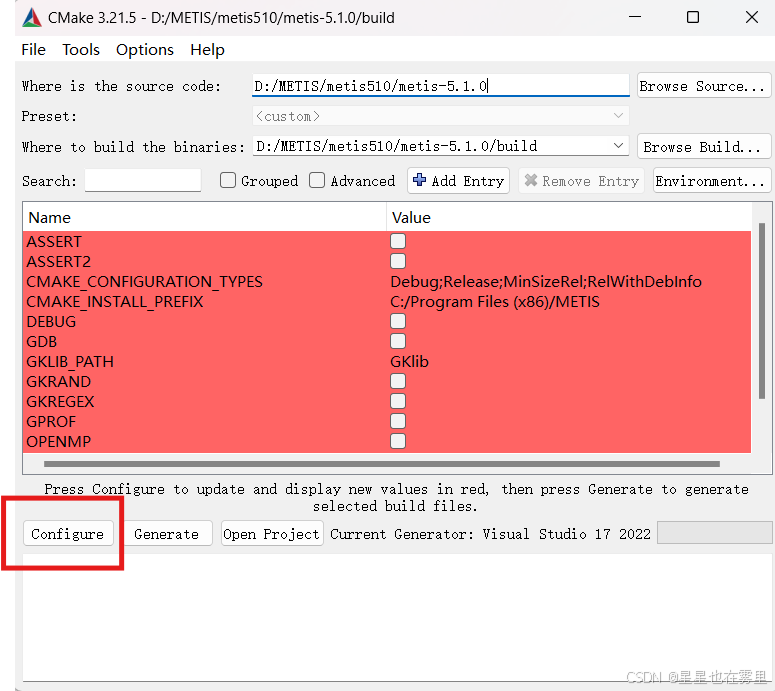Image resolution: width=775 pixels, height=691 pixels.
Task: Maximize the CMake window
Action: [x=693, y=17]
